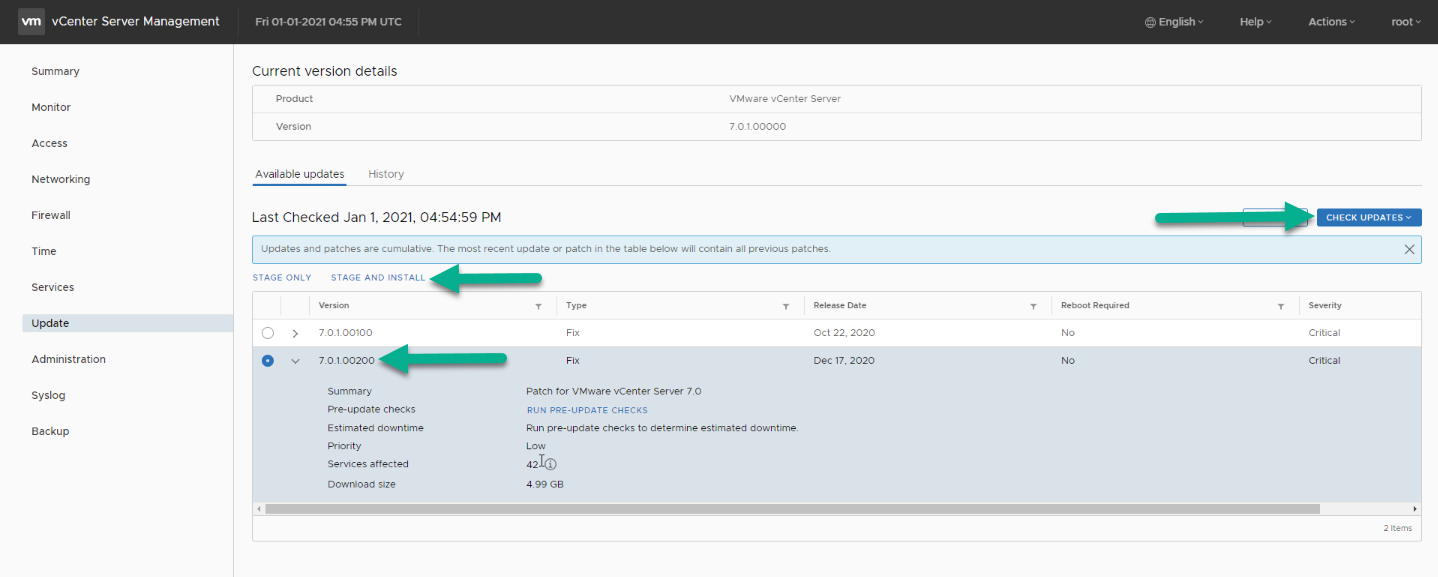Screen dimensions: 1438x577
Task: Go to the Backup page
Action: [x=50, y=431]
